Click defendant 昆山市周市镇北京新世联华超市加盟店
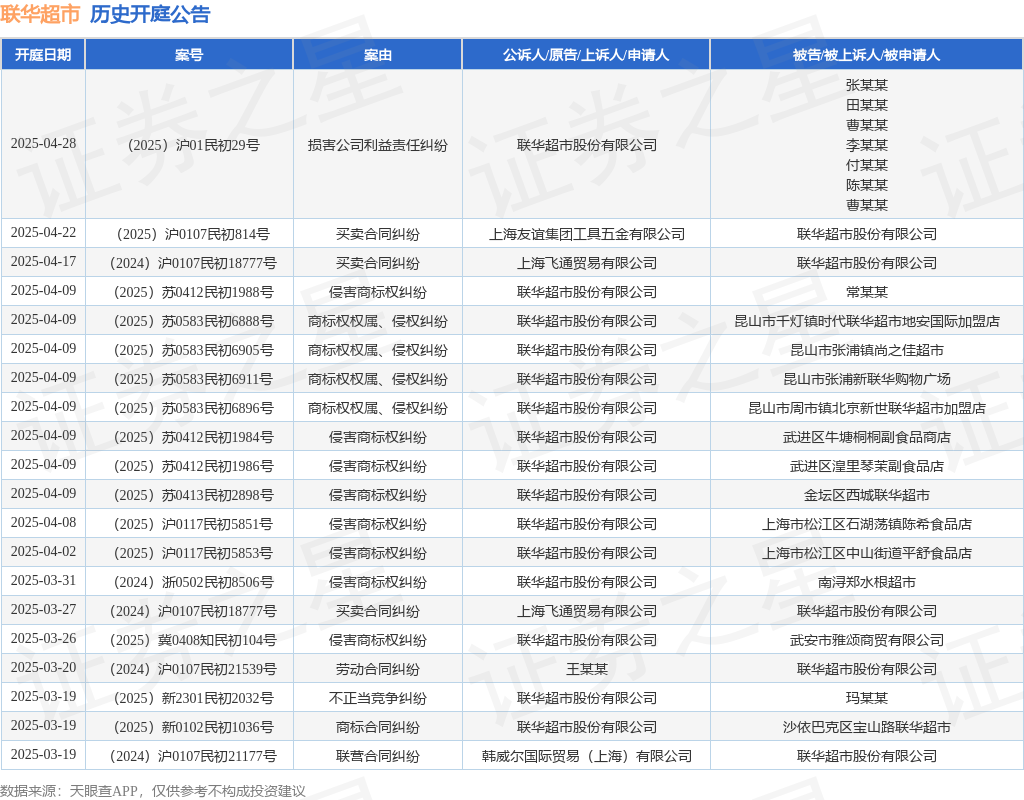Image resolution: width=1024 pixels, height=800 pixels. click(x=867, y=408)
